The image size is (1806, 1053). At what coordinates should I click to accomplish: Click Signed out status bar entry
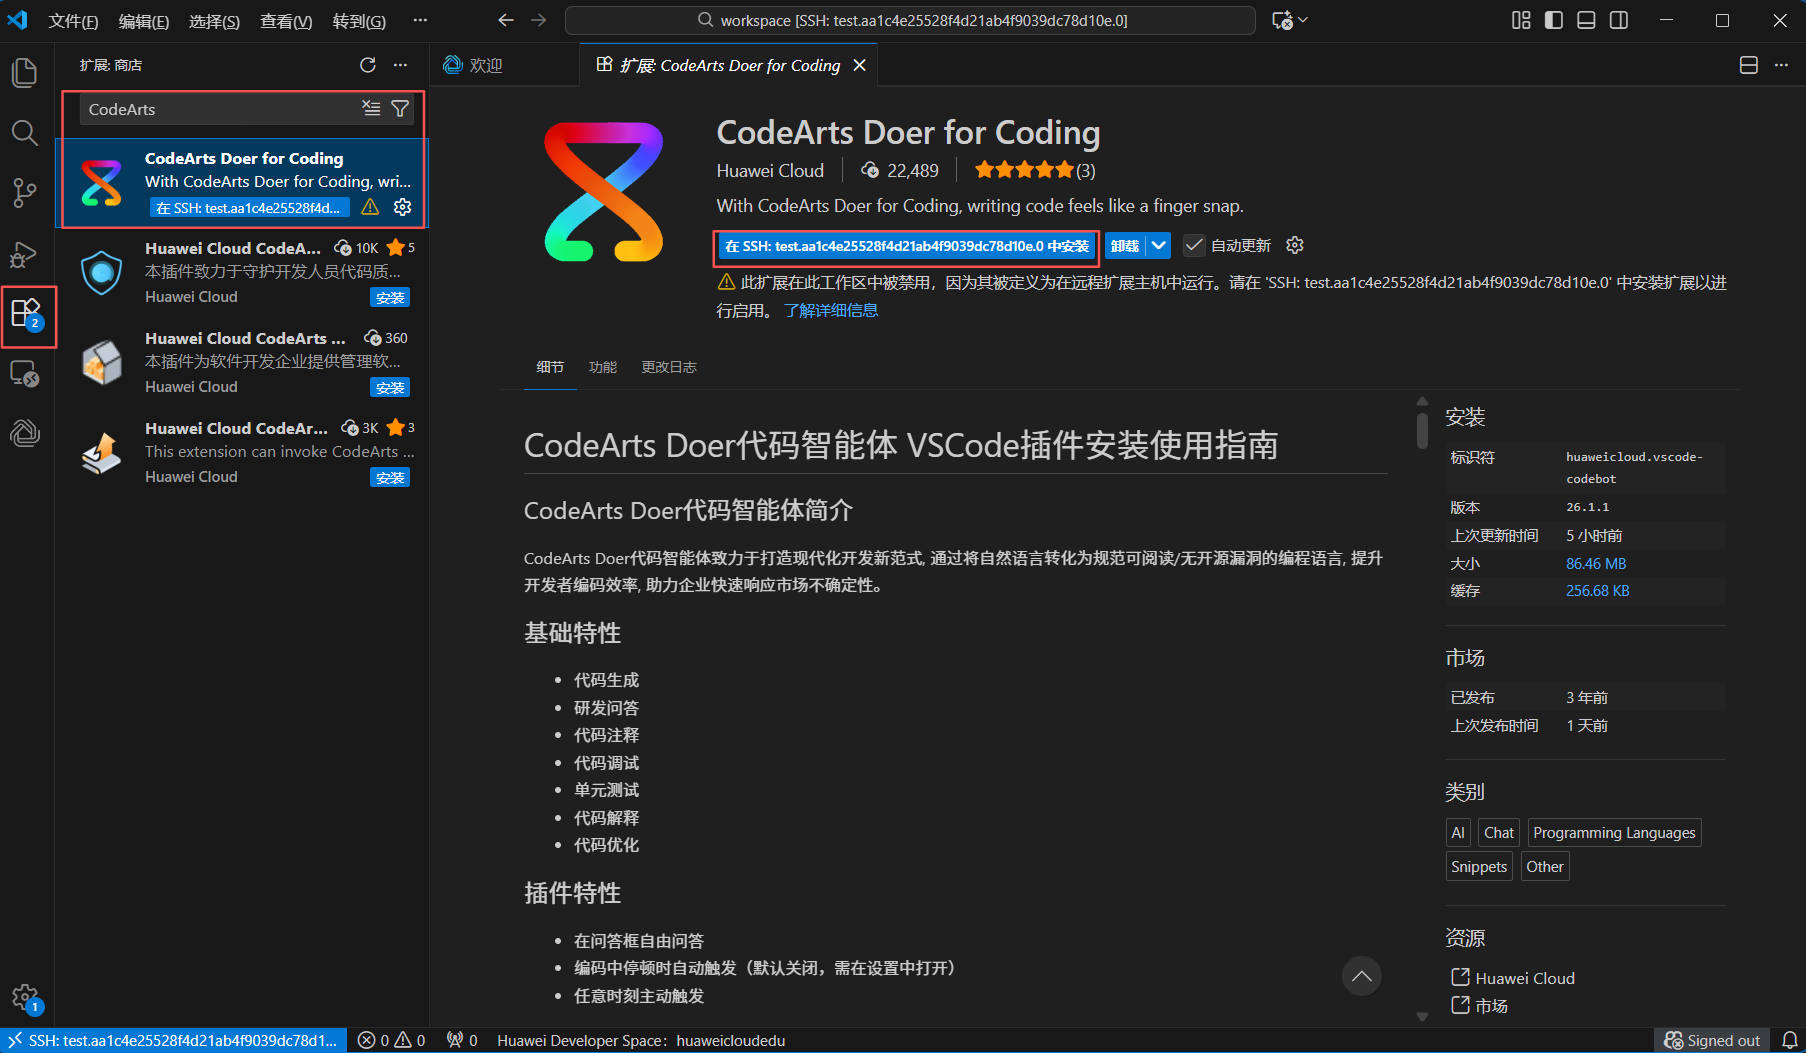pyautogui.click(x=1712, y=1040)
